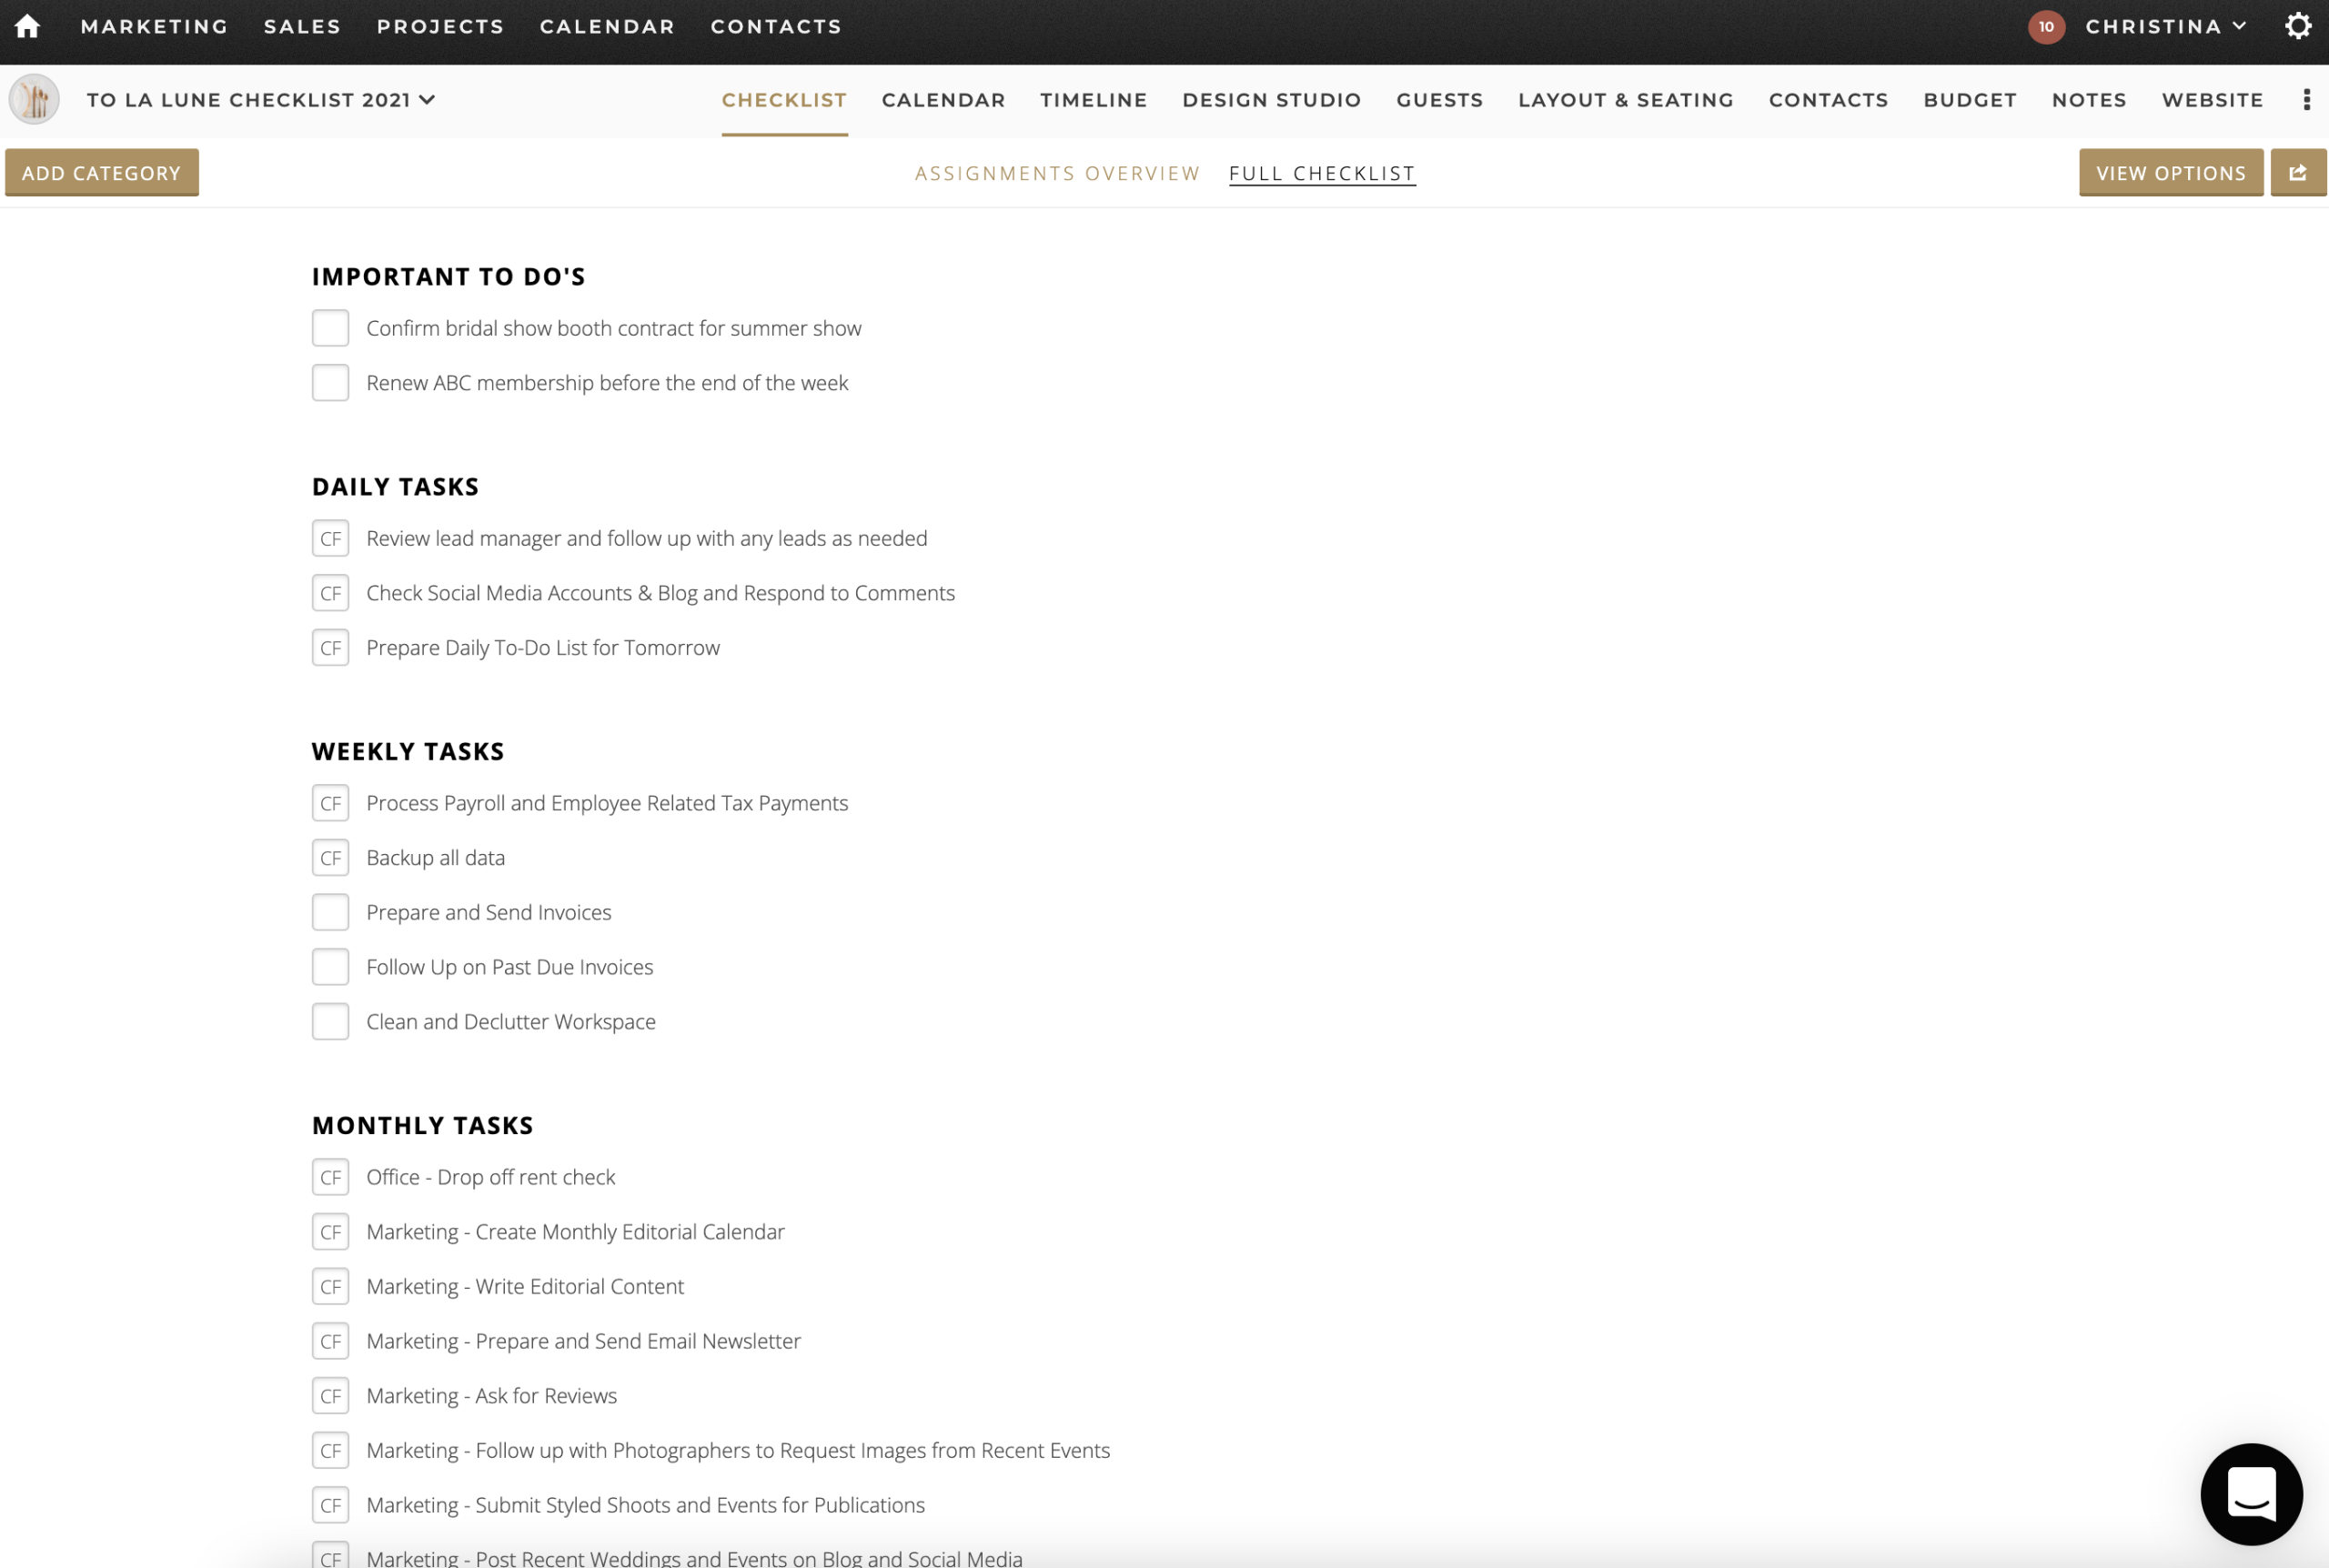Open the settings gear icon
2329x1568 pixels.
(2297, 26)
